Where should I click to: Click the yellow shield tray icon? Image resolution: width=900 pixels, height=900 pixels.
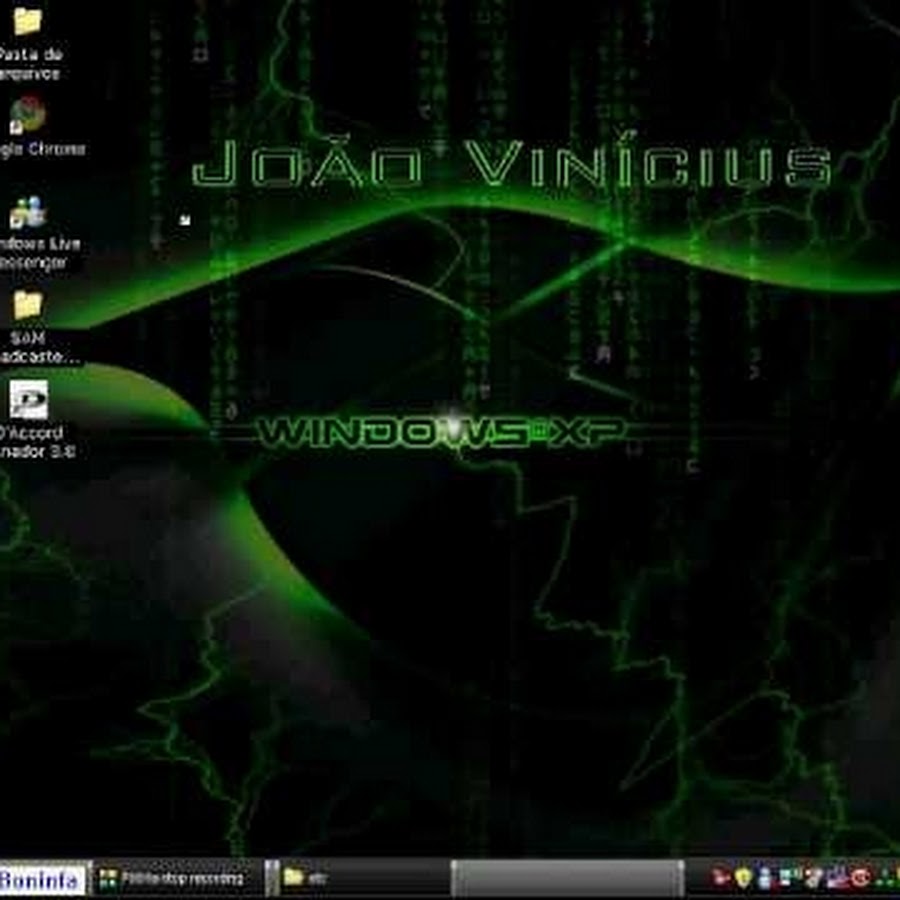pos(743,878)
